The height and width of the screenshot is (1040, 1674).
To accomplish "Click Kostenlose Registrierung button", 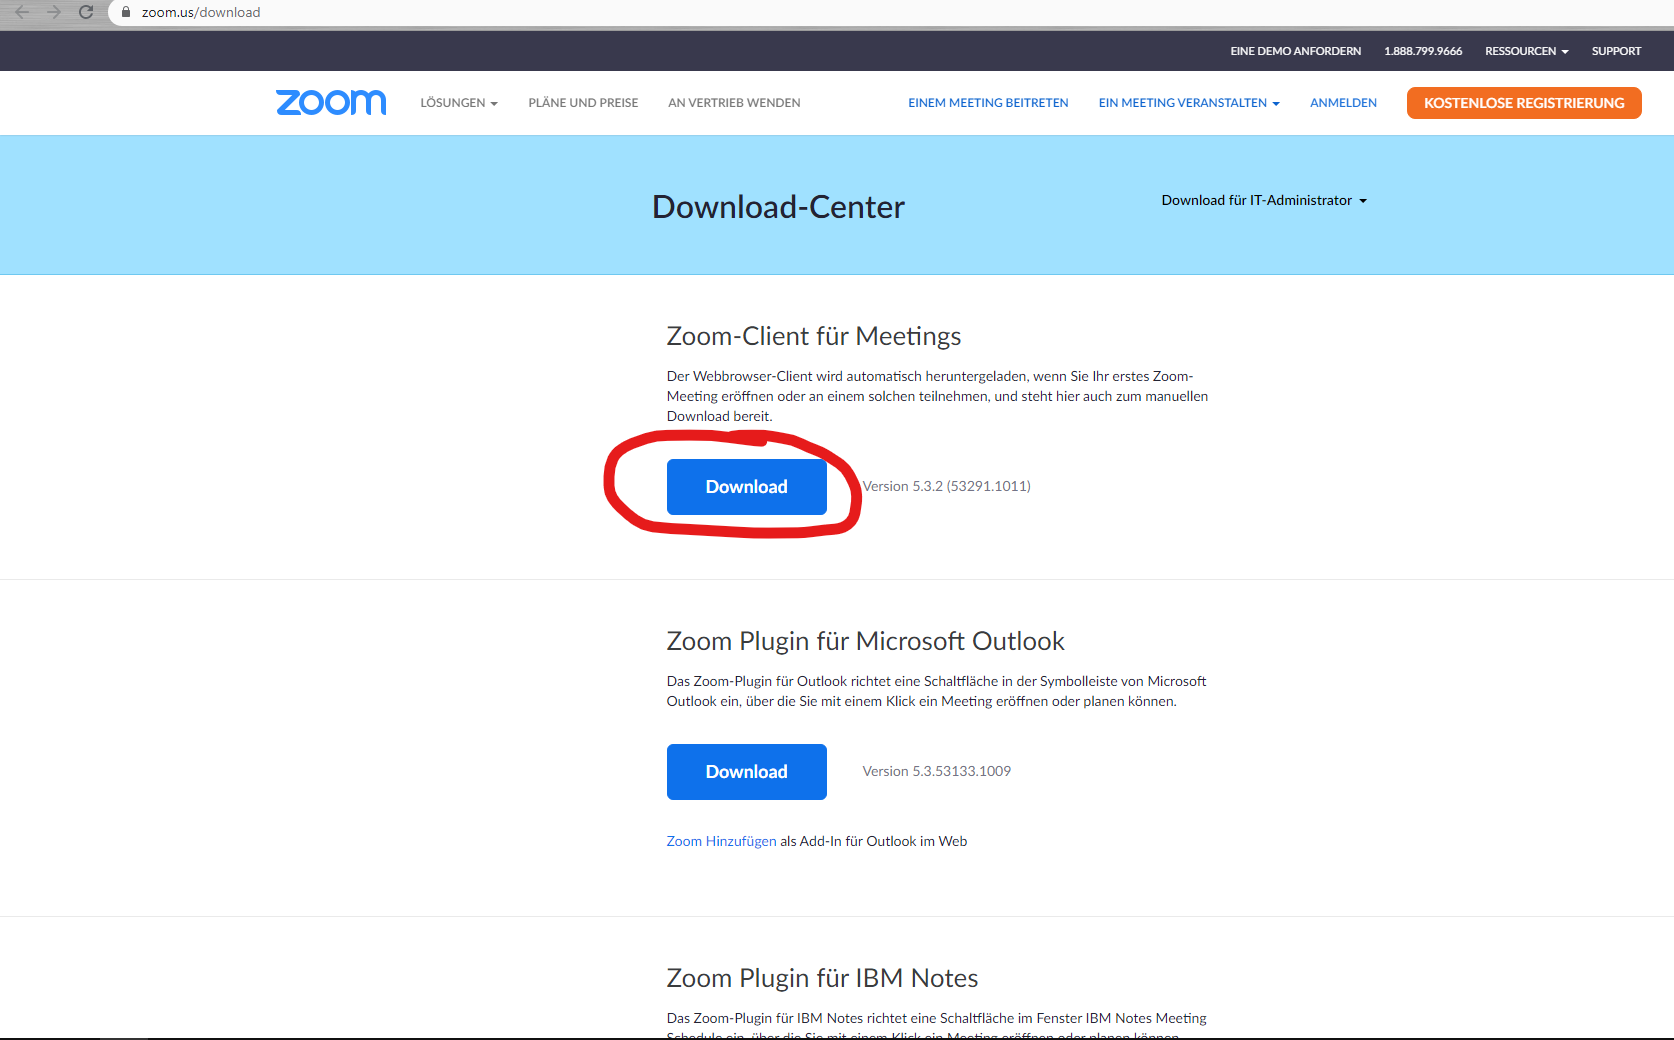I will coord(1524,103).
